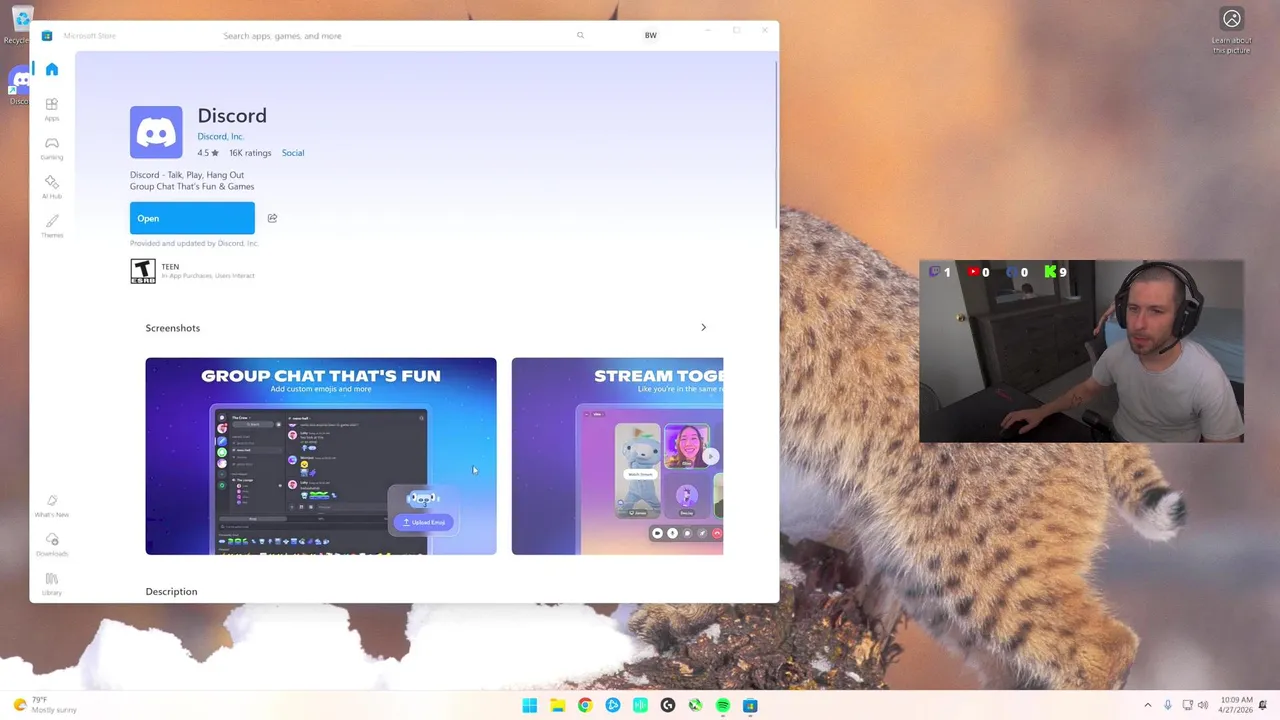Open the Apps section in sidebar
The height and width of the screenshot is (720, 1280).
click(x=52, y=109)
